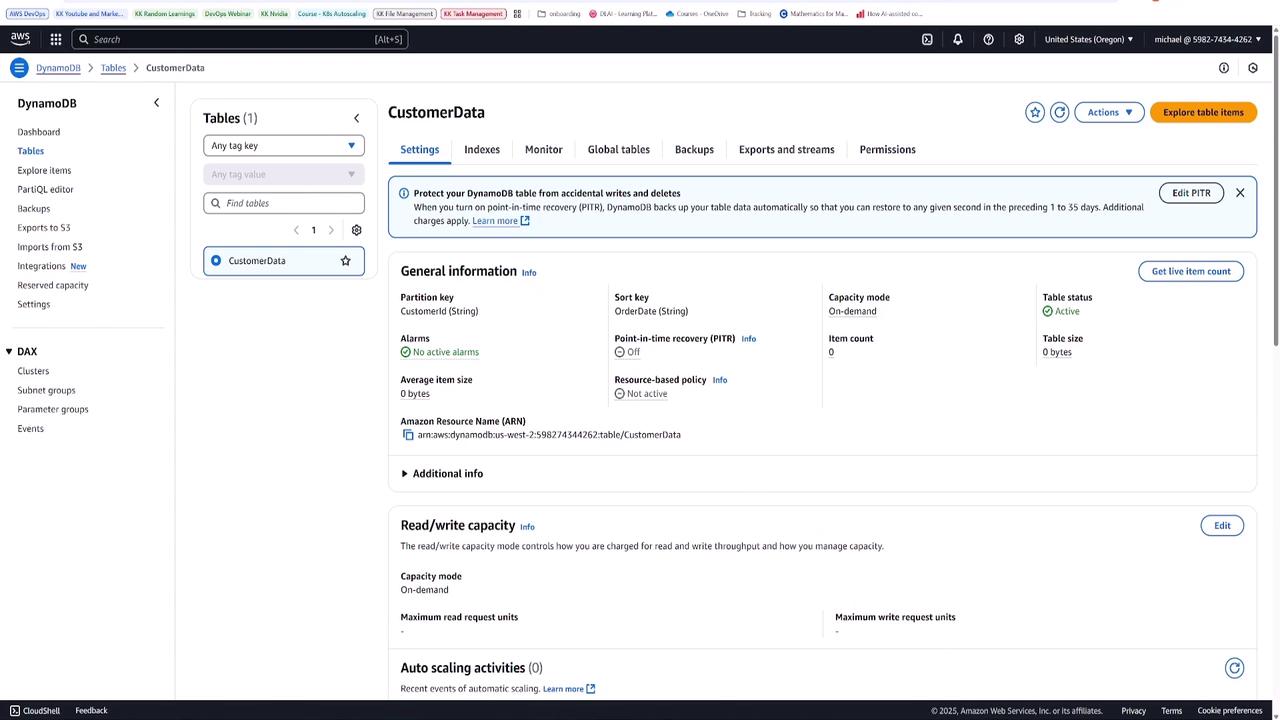1280x720 pixels.
Task: Collapse the DAX section in sidebar
Action: tap(9, 352)
